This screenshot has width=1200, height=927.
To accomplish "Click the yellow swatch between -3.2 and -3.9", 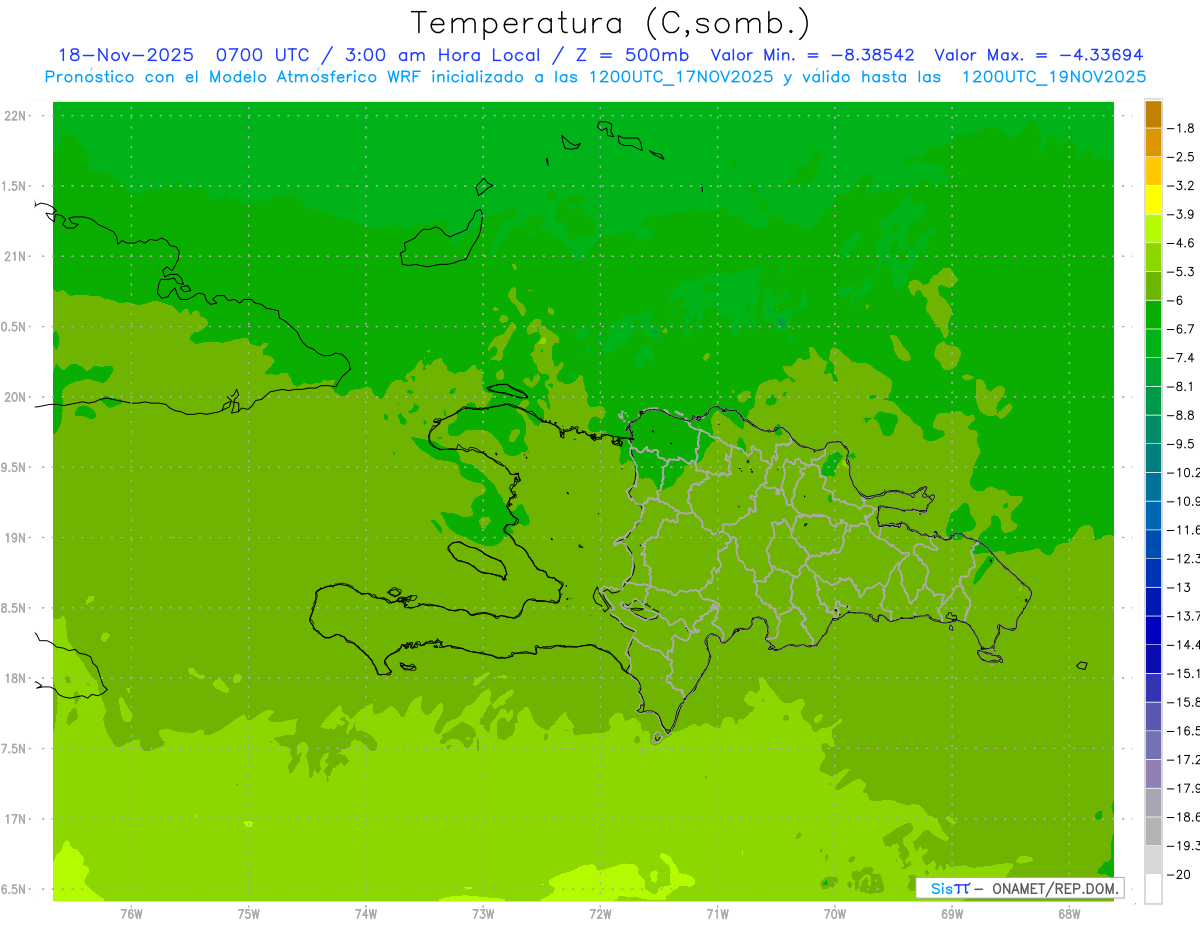I will click(x=1153, y=200).
